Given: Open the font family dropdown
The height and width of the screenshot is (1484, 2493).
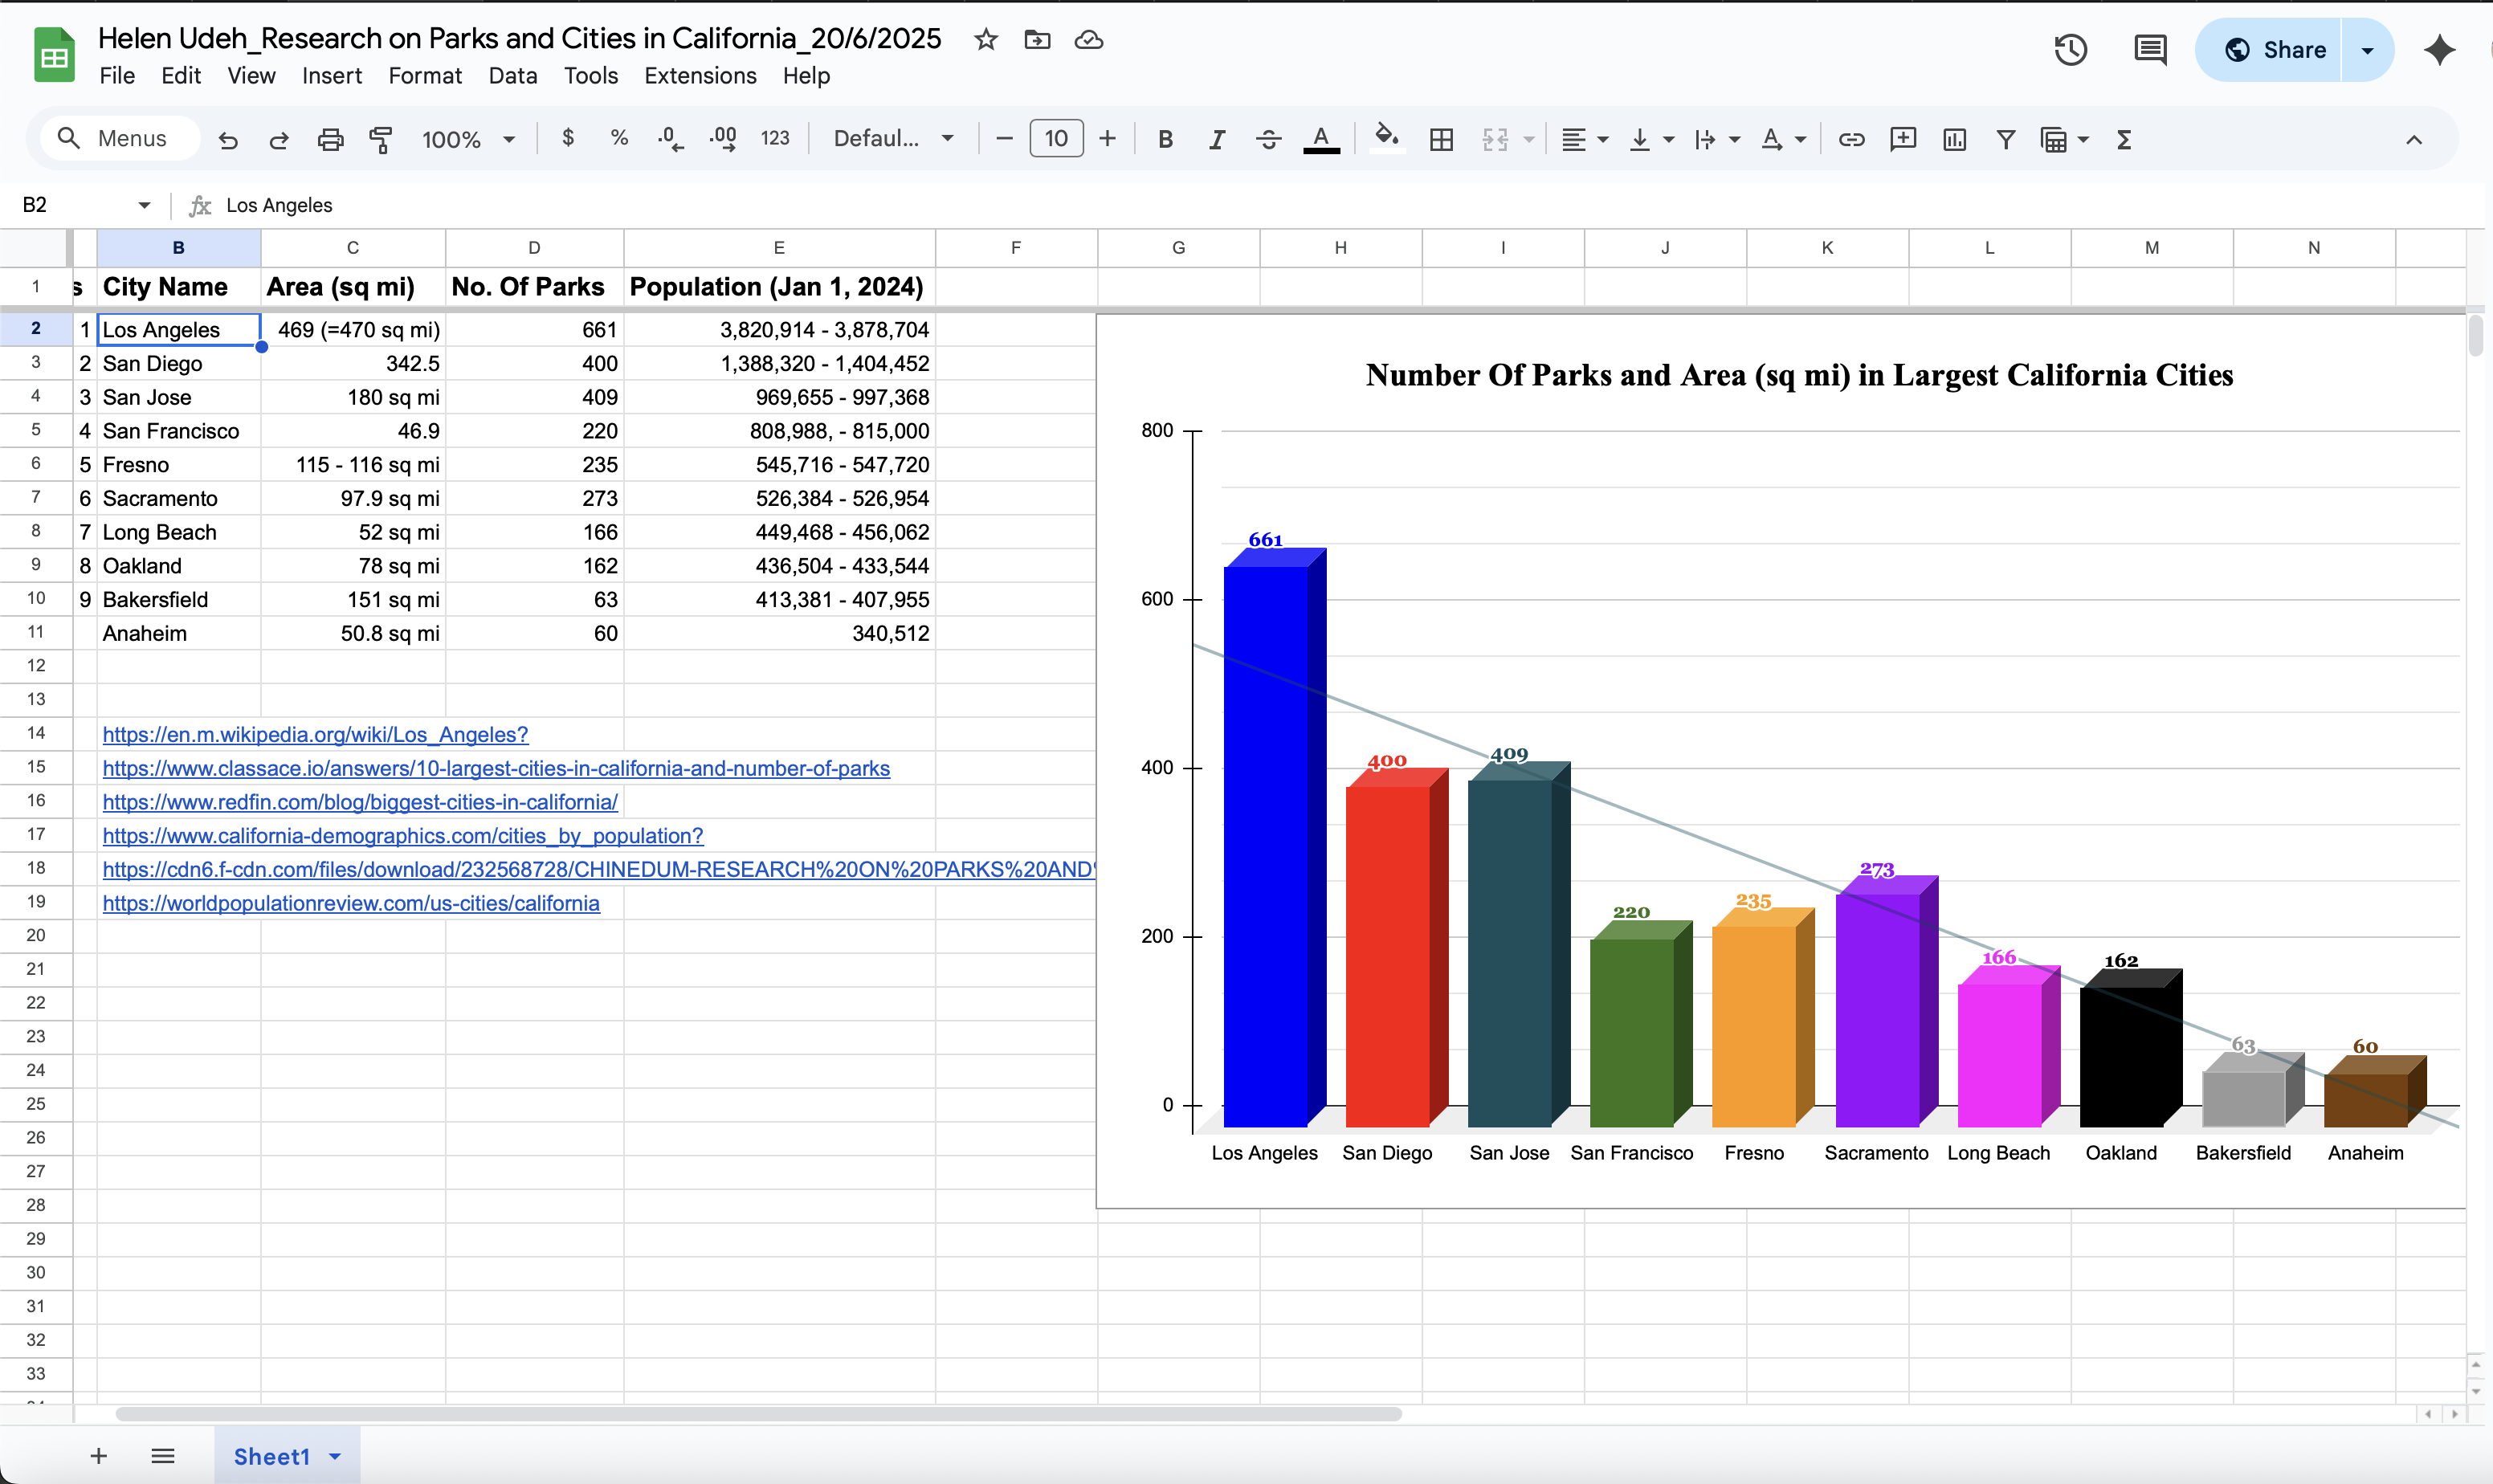Looking at the screenshot, I should click(x=893, y=139).
